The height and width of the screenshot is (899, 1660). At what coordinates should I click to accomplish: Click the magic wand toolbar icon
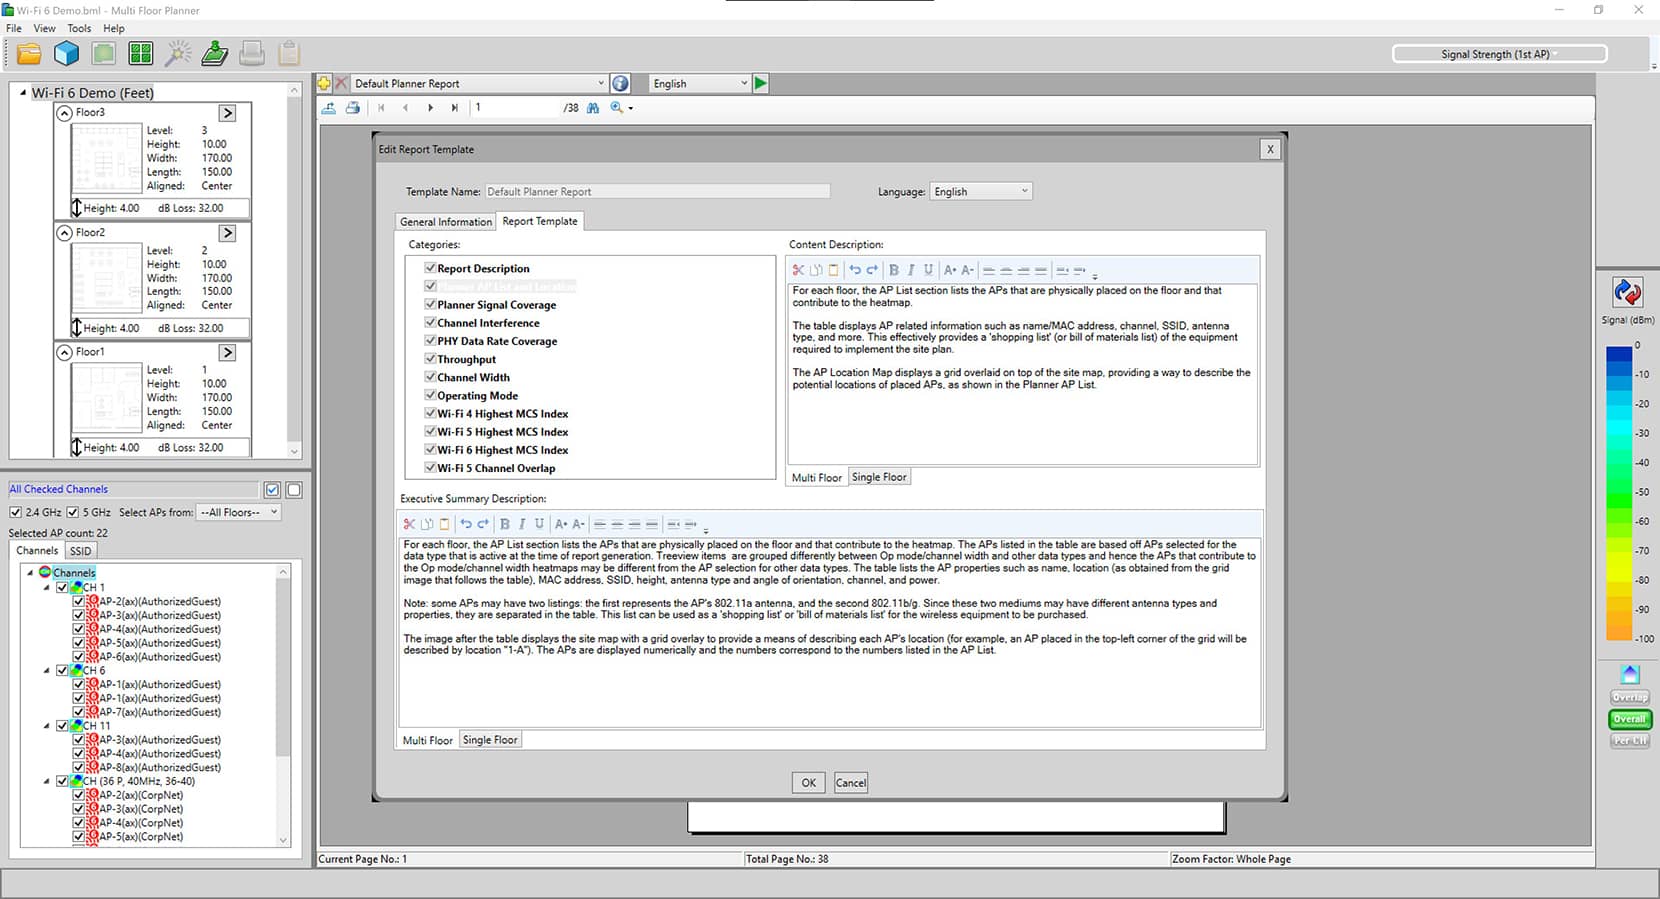pyautogui.click(x=178, y=54)
